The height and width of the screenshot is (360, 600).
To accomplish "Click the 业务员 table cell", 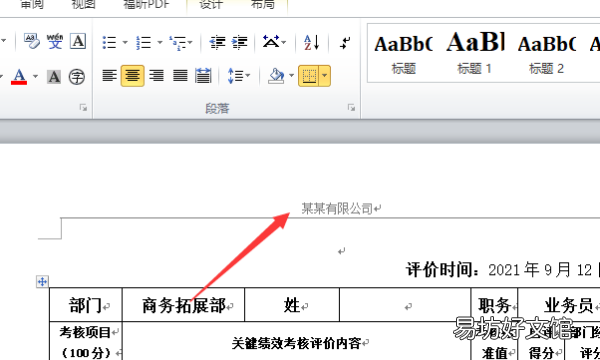I will click(559, 305).
